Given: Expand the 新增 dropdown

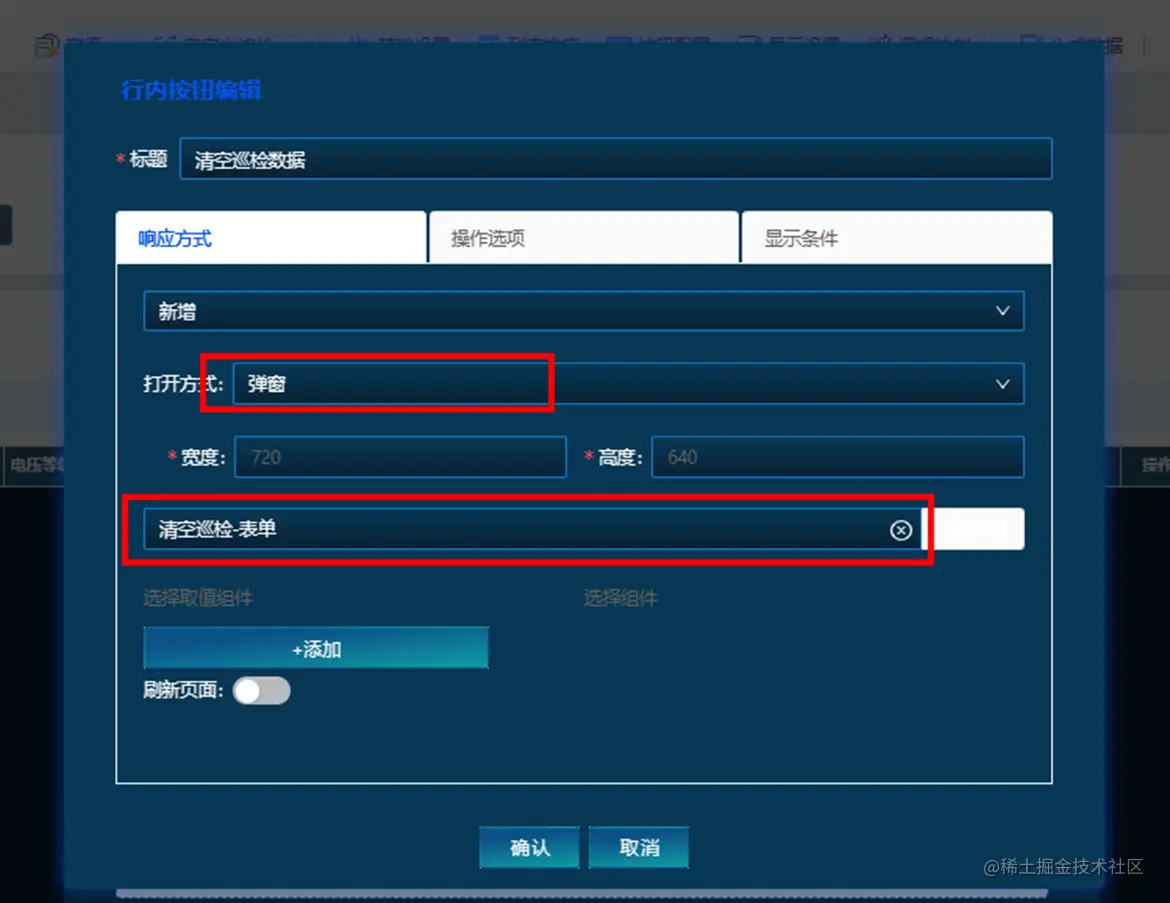Looking at the screenshot, I should coord(584,311).
